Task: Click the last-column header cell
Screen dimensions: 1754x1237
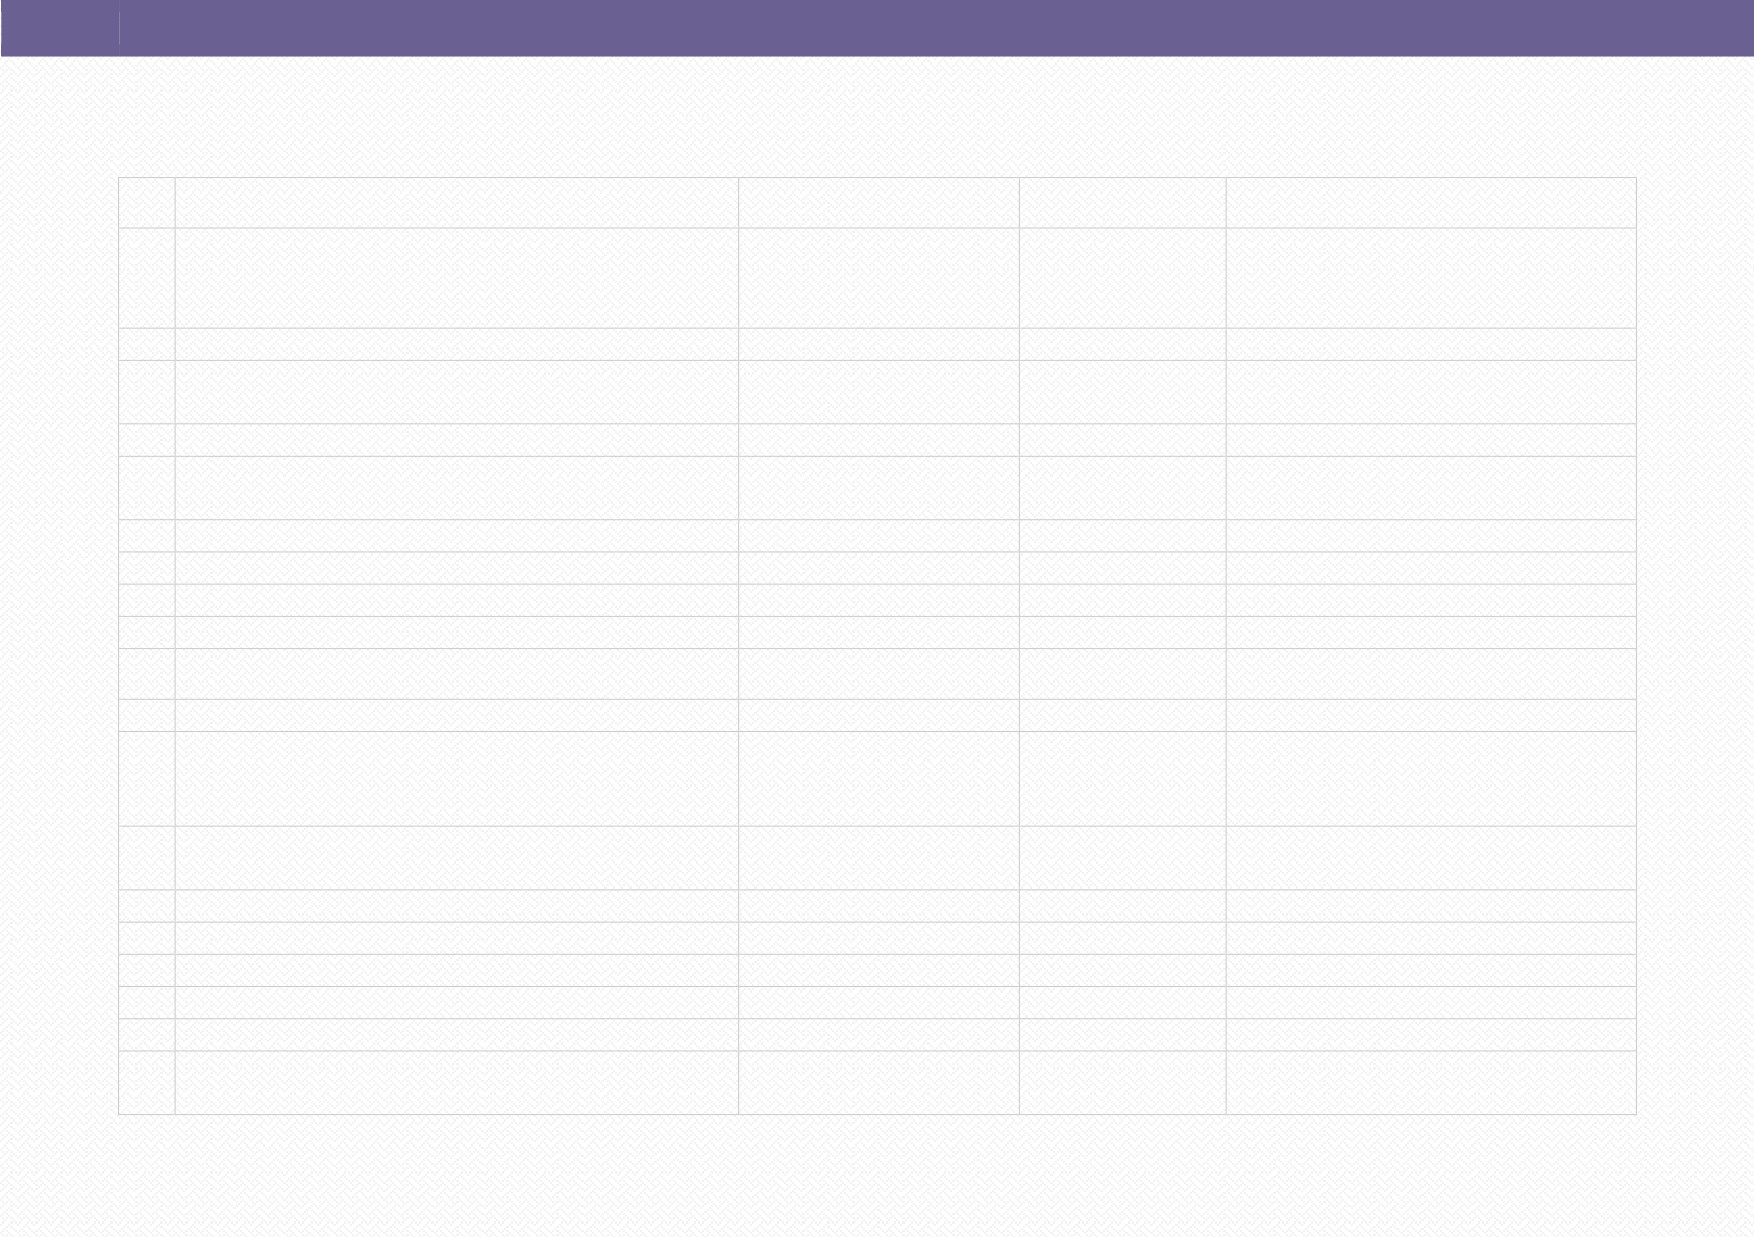Action: pos(1431,203)
